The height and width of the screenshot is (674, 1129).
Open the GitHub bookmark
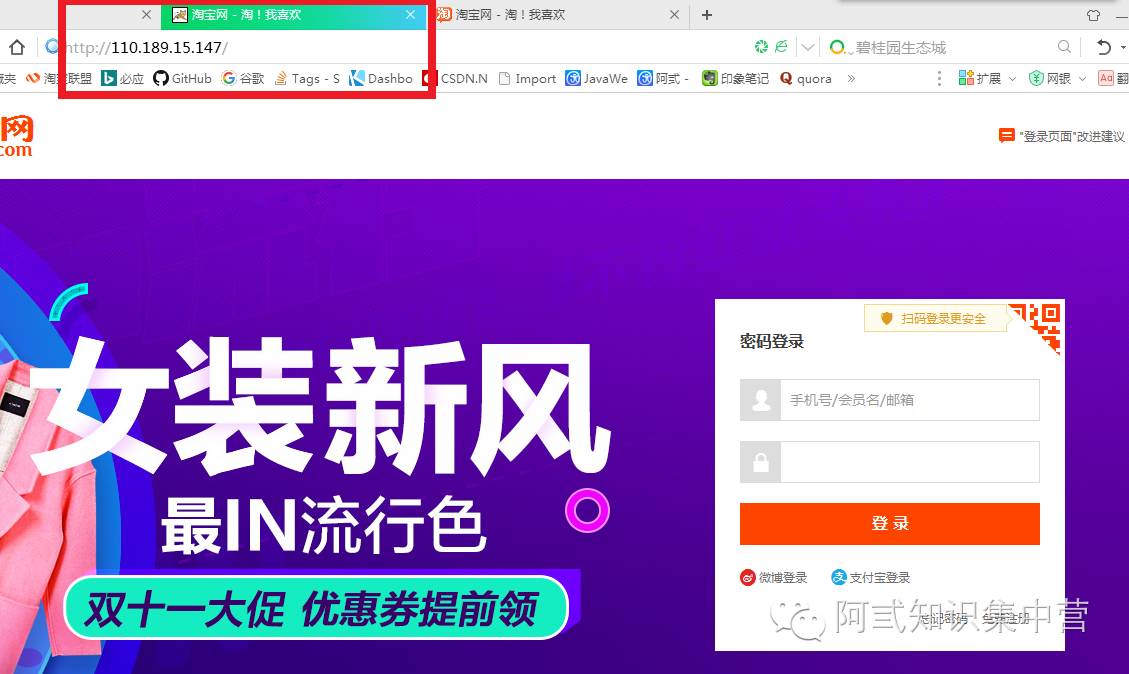(182, 78)
